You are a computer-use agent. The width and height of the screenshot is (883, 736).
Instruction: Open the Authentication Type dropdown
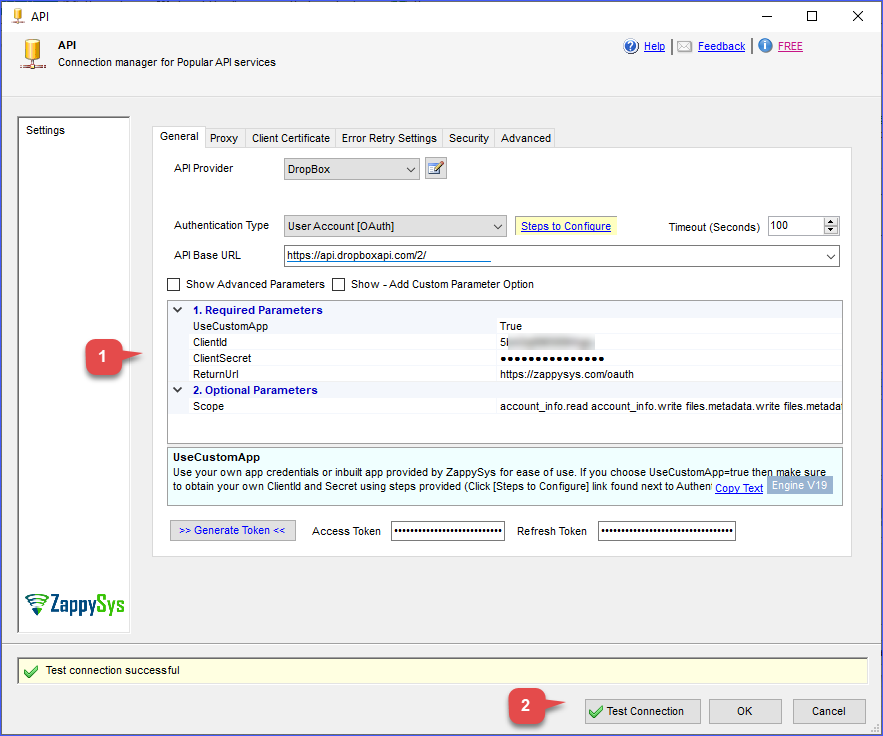click(x=395, y=226)
